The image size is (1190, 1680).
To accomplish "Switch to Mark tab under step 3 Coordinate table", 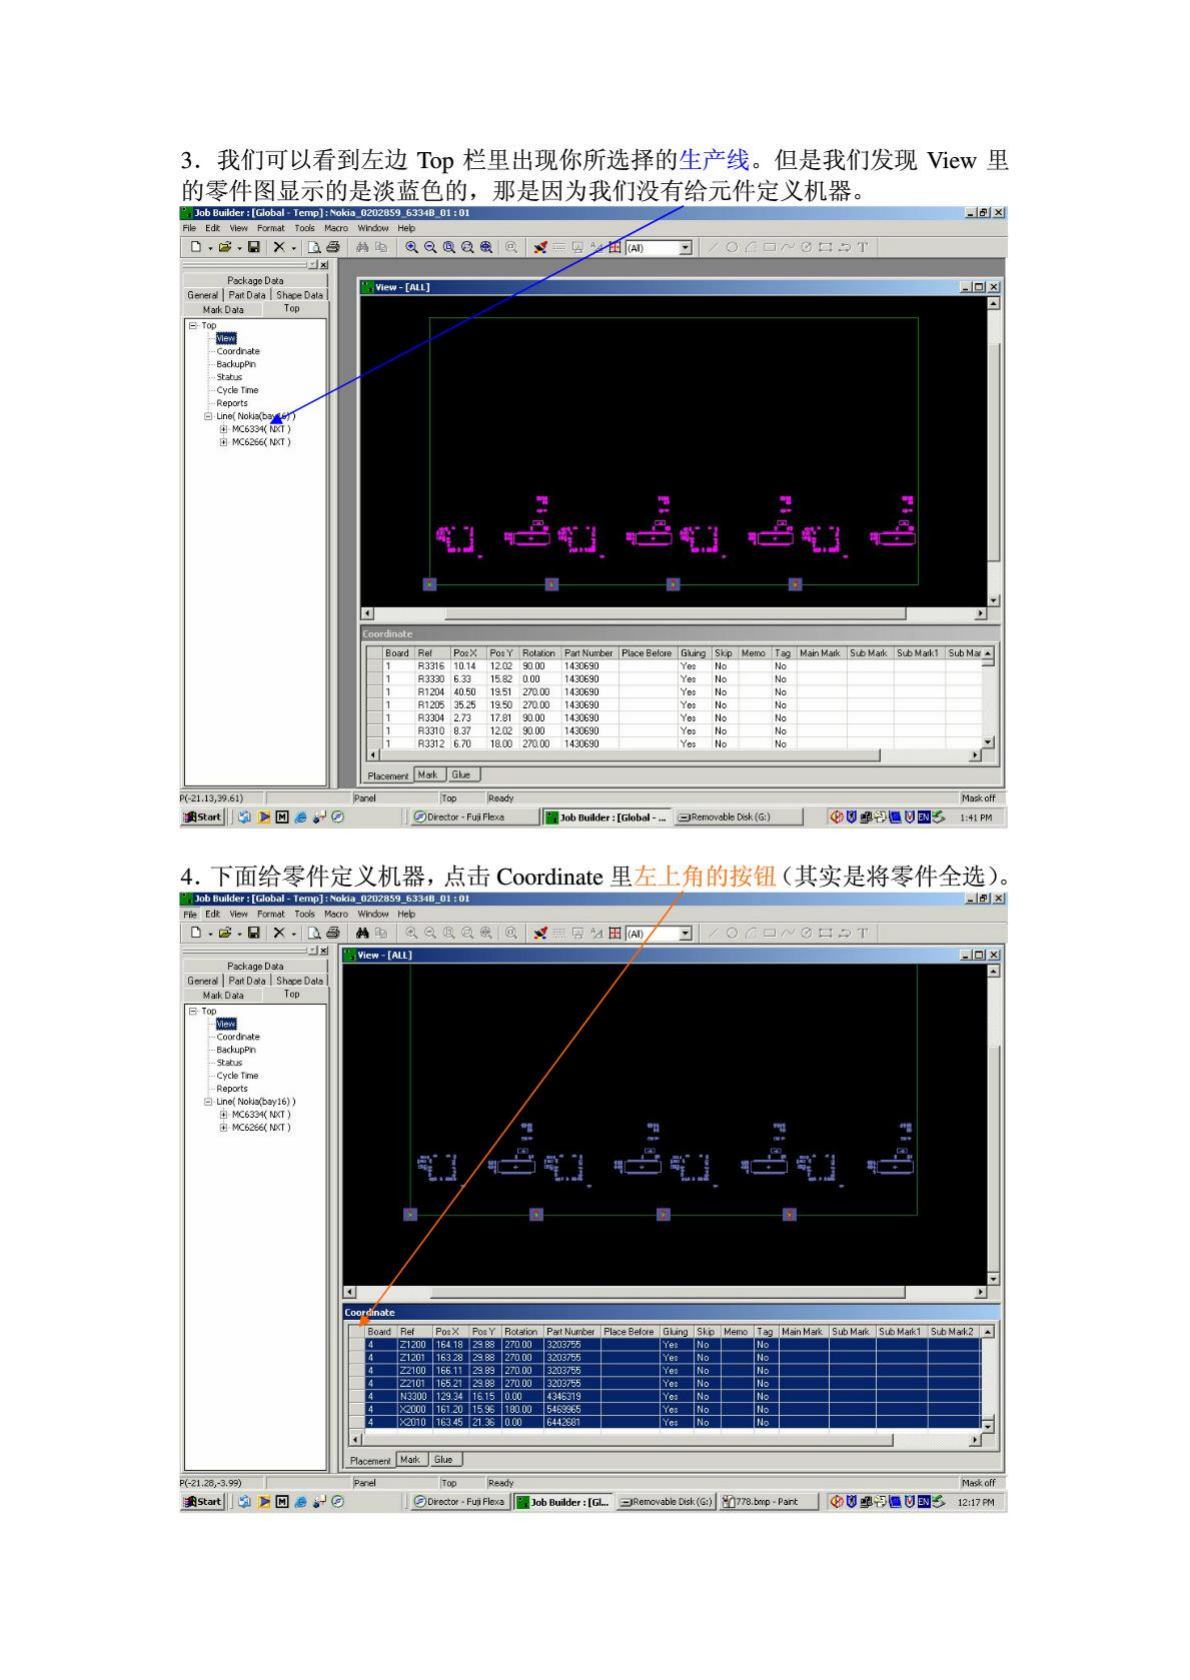I will point(428,775).
